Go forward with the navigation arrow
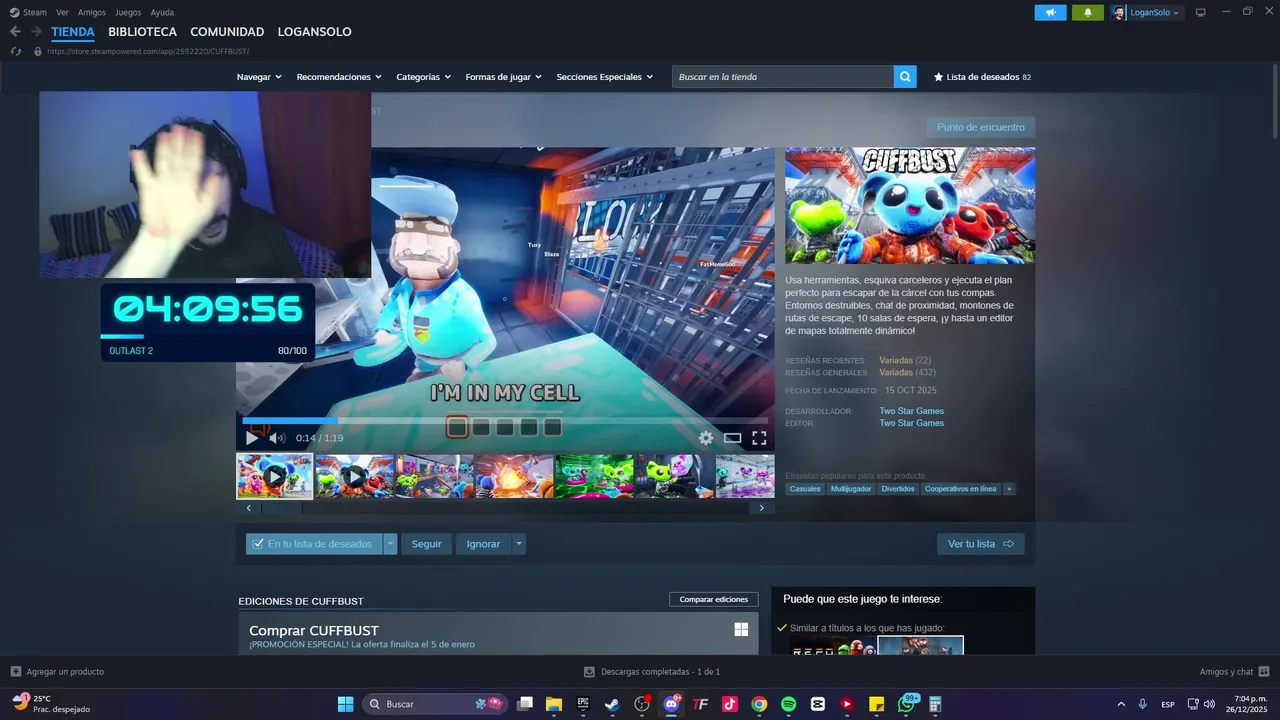This screenshot has height=720, width=1280. (x=36, y=32)
